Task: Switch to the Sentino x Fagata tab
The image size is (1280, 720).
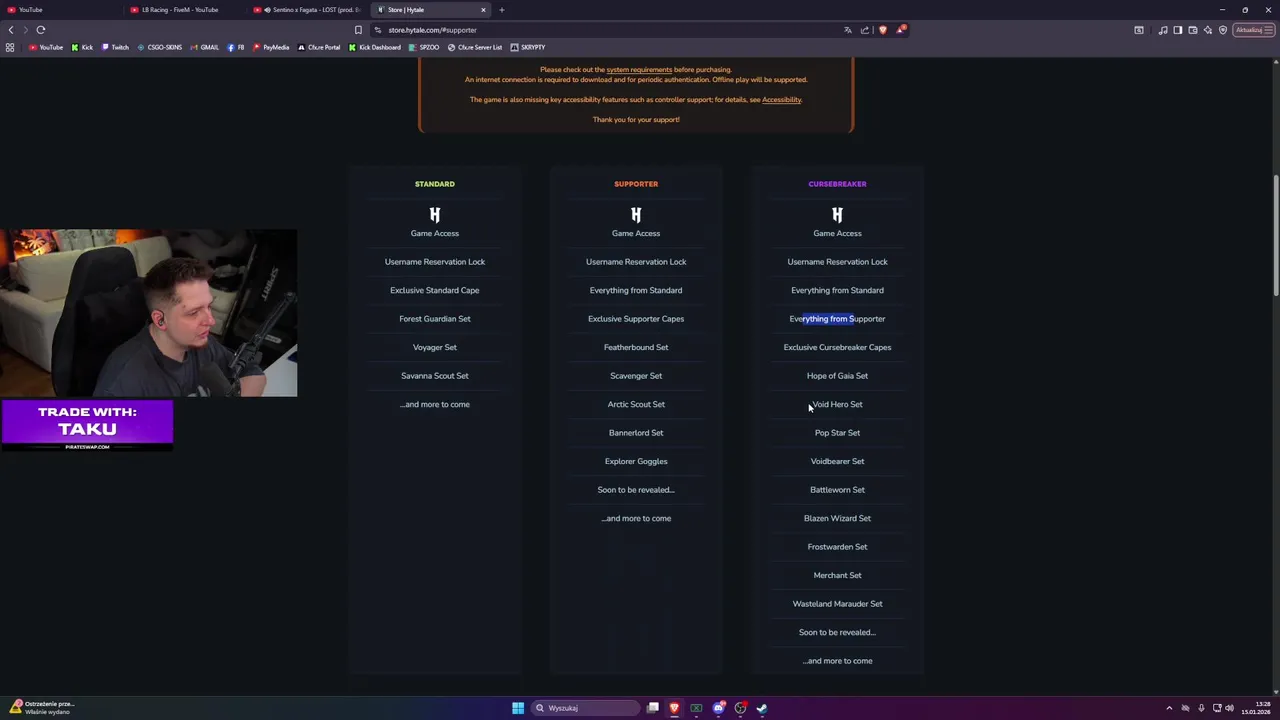Action: point(309,10)
